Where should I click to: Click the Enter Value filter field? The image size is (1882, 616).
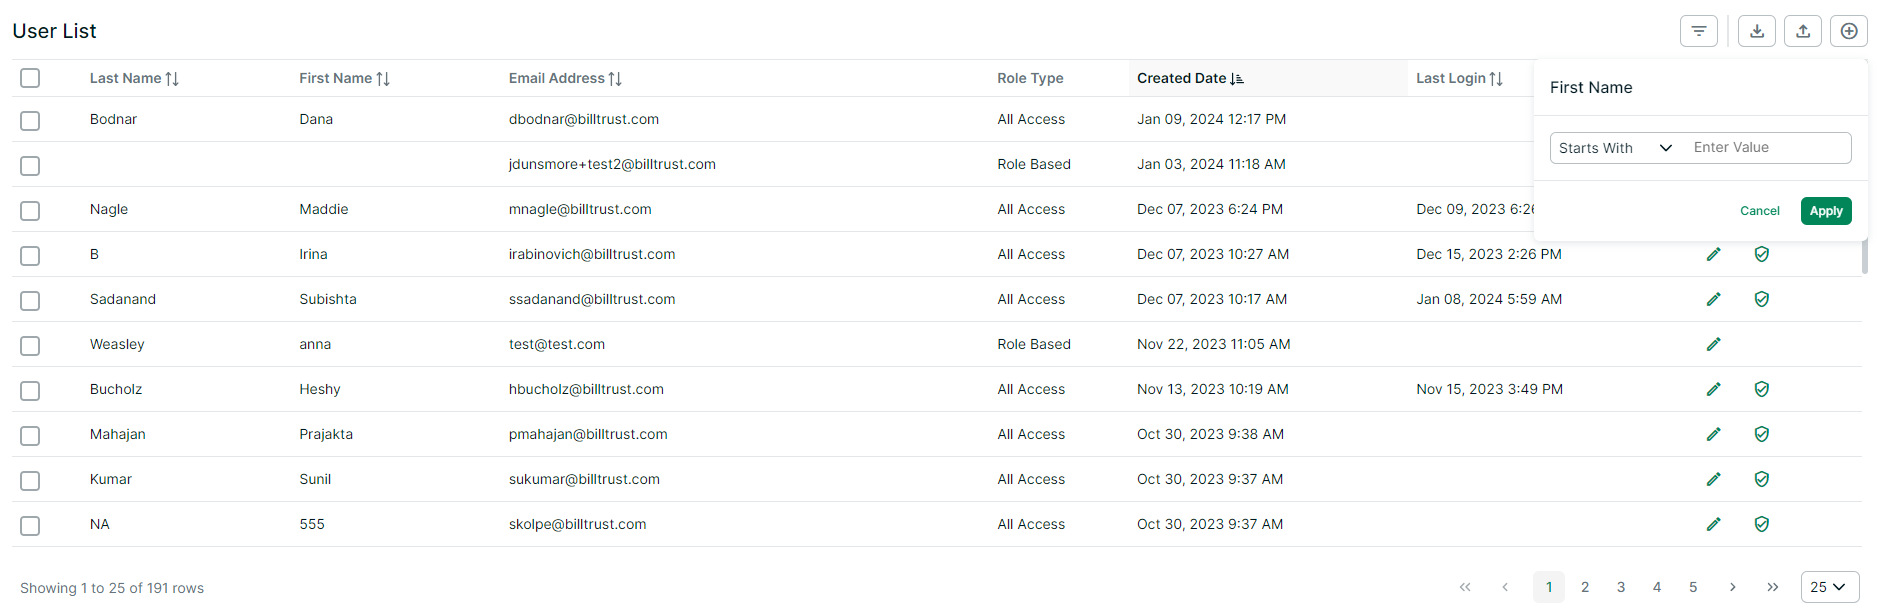point(1765,148)
